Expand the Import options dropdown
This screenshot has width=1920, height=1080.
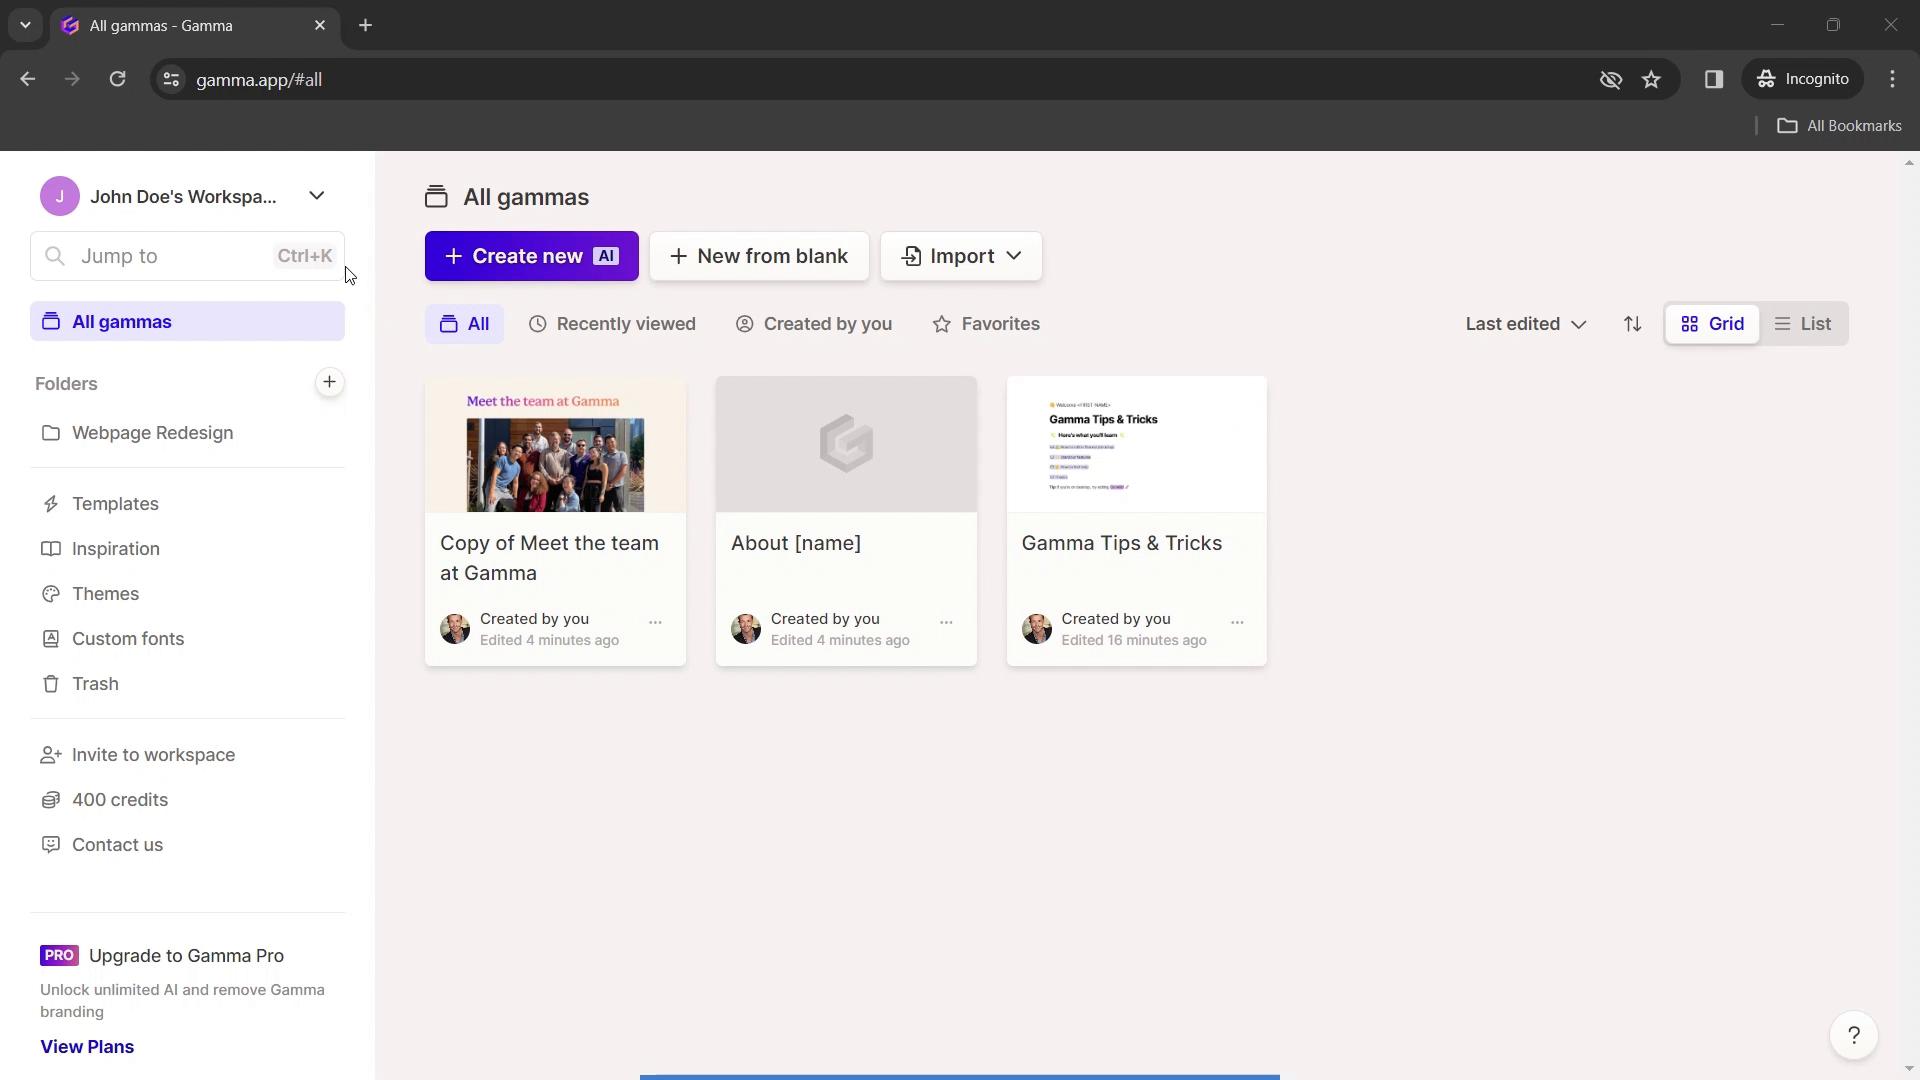1014,256
